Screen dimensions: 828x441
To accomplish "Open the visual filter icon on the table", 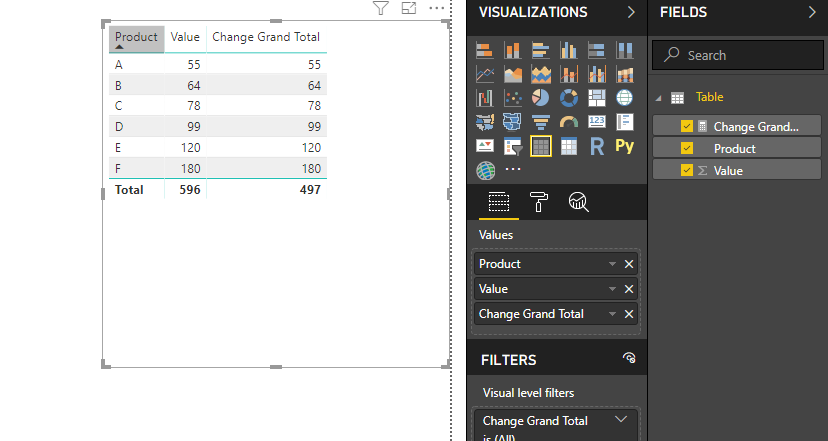I will pos(381,8).
